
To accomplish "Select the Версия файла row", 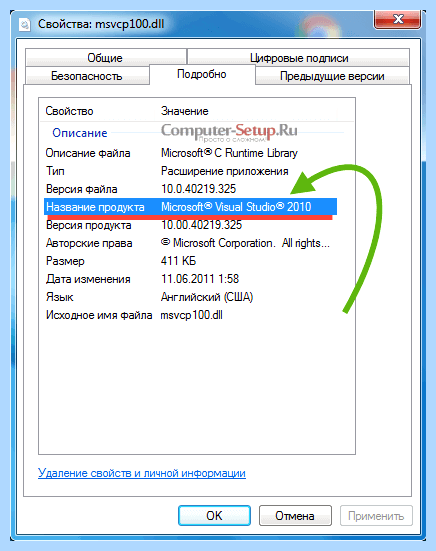I will [190, 189].
